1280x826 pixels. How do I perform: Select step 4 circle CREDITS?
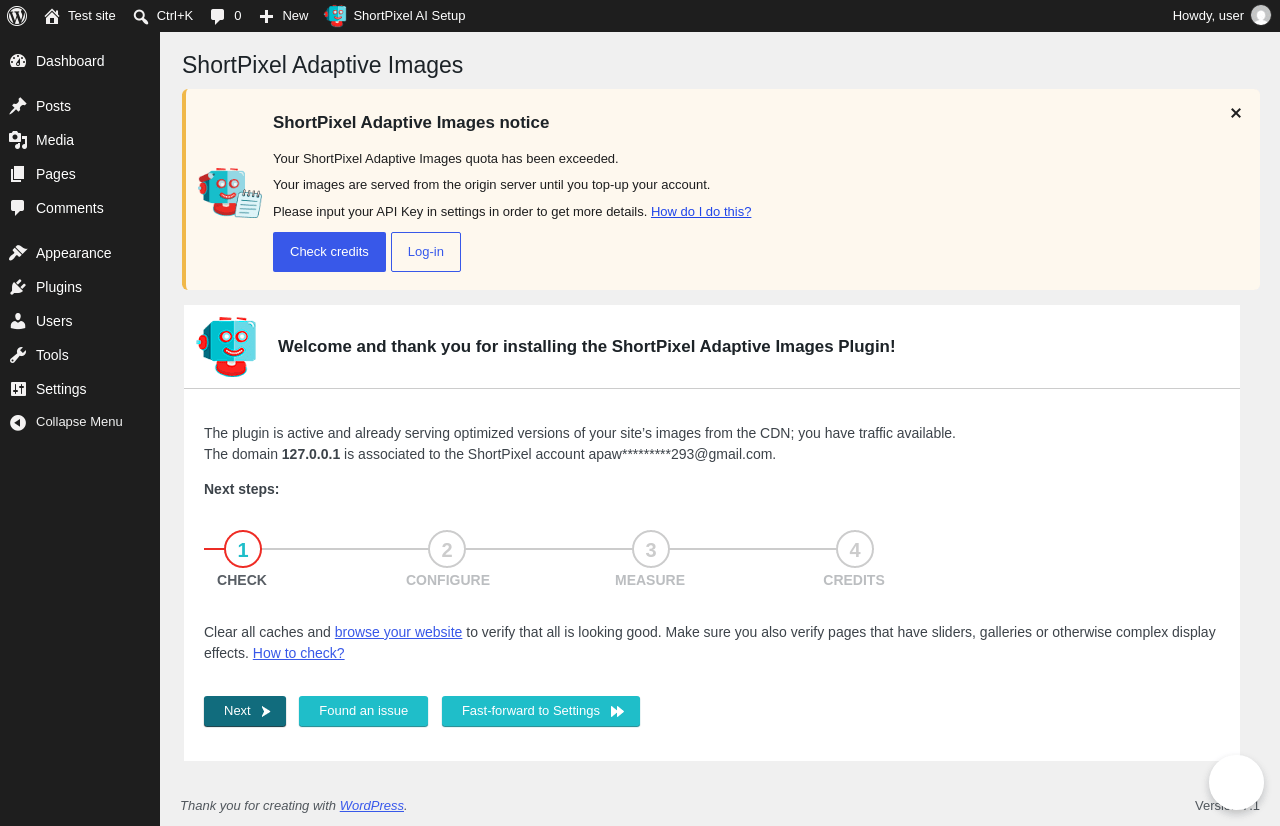(855, 549)
